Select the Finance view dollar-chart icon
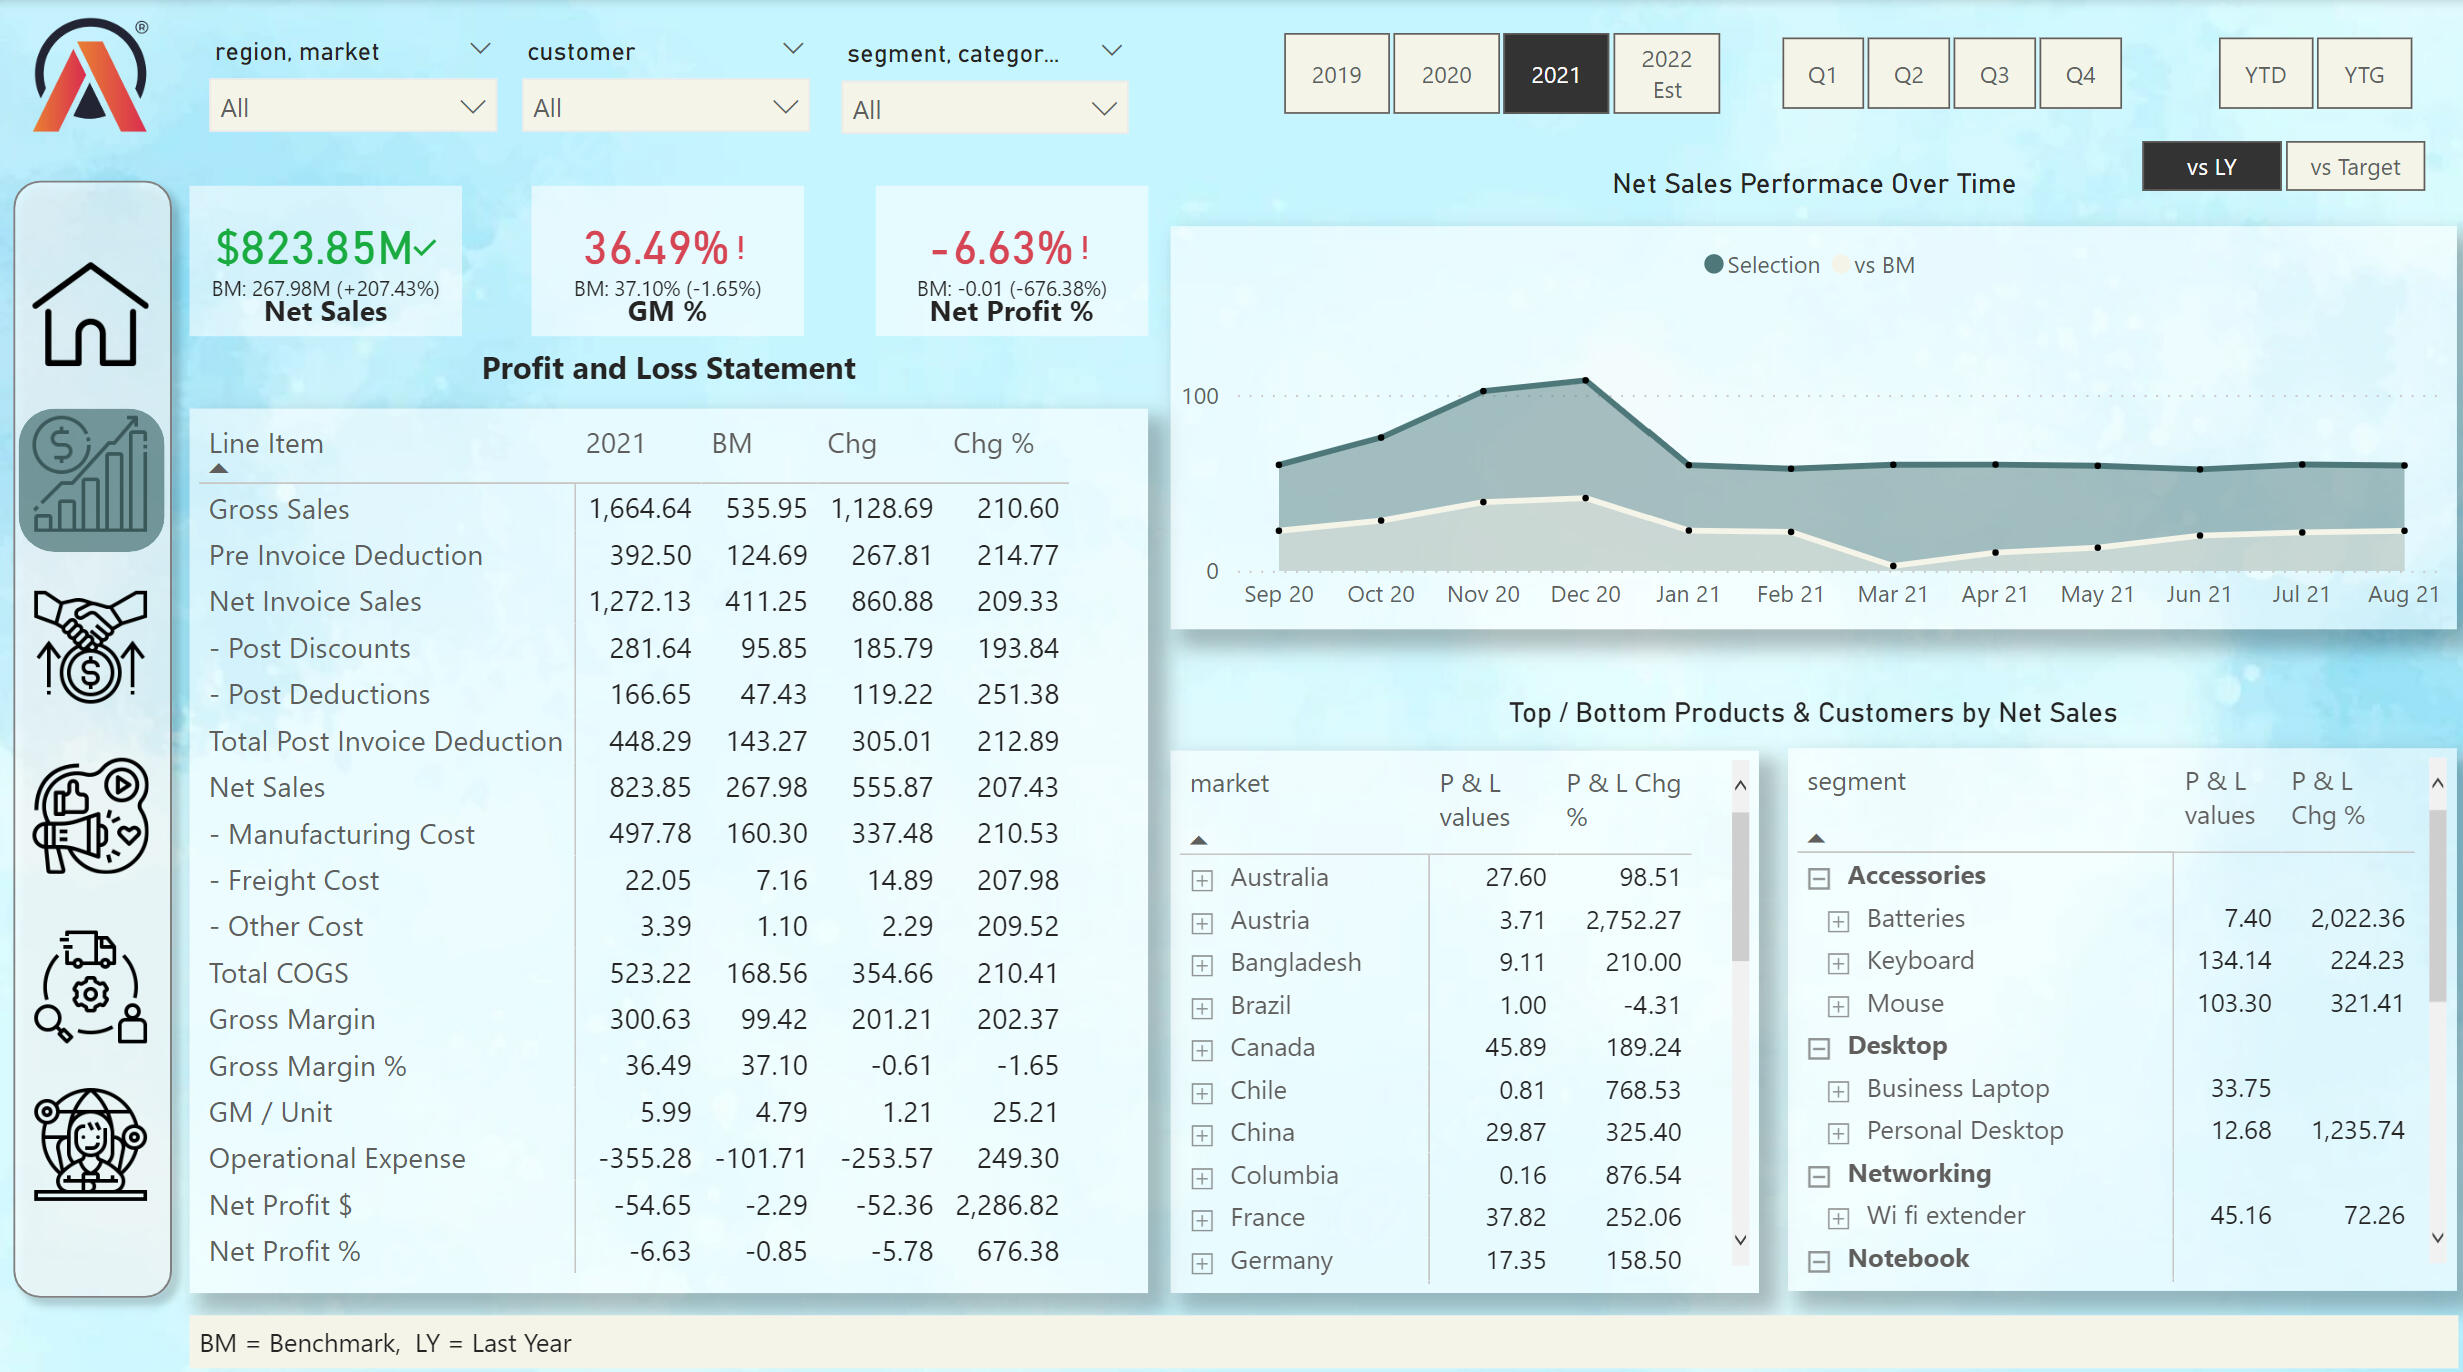Image resolution: width=2463 pixels, height=1372 pixels. click(90, 479)
